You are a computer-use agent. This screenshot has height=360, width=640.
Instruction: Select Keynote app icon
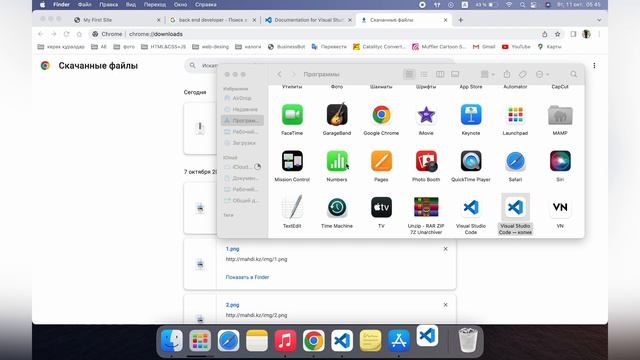[x=471, y=115]
